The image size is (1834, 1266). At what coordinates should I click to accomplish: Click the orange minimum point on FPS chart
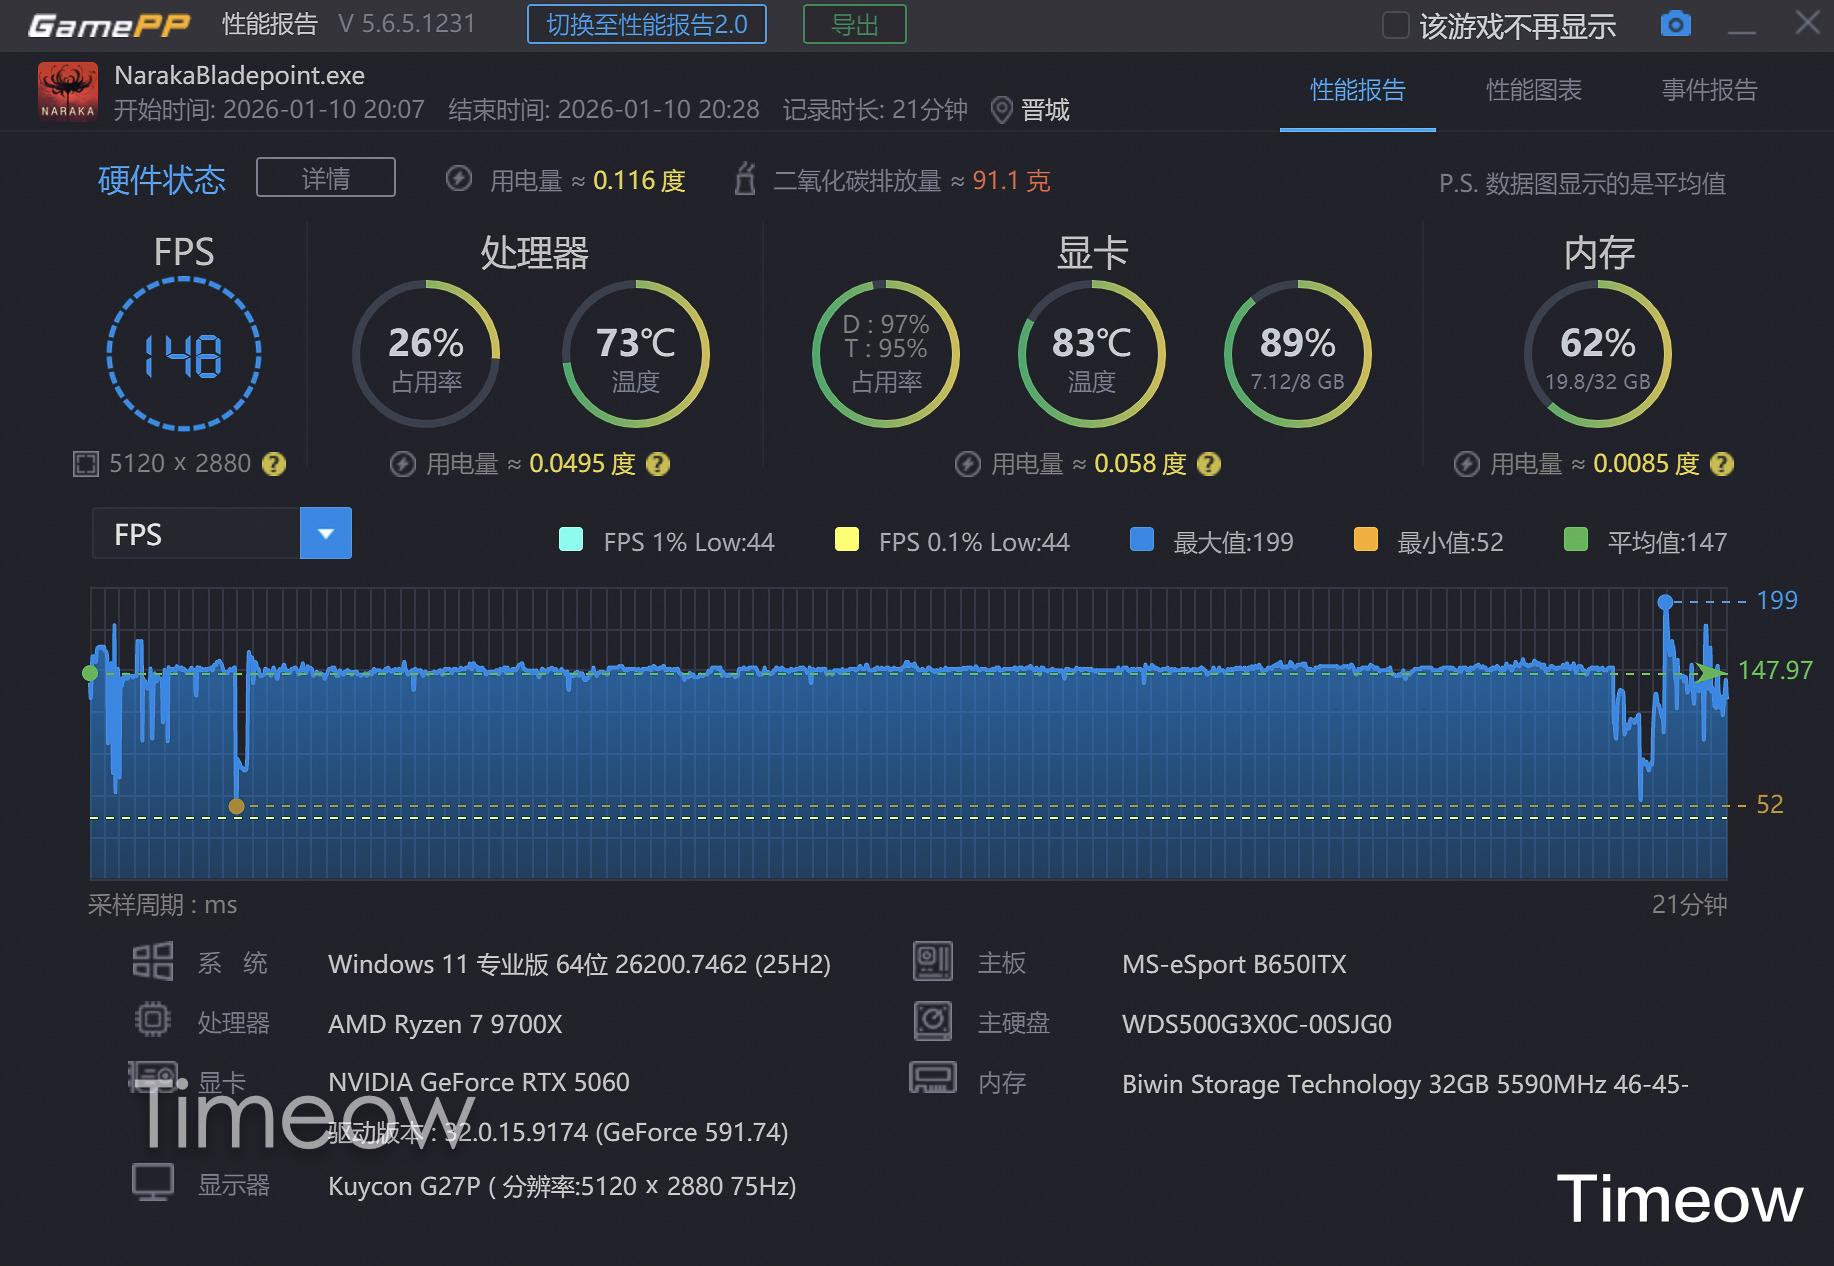pyautogui.click(x=236, y=806)
